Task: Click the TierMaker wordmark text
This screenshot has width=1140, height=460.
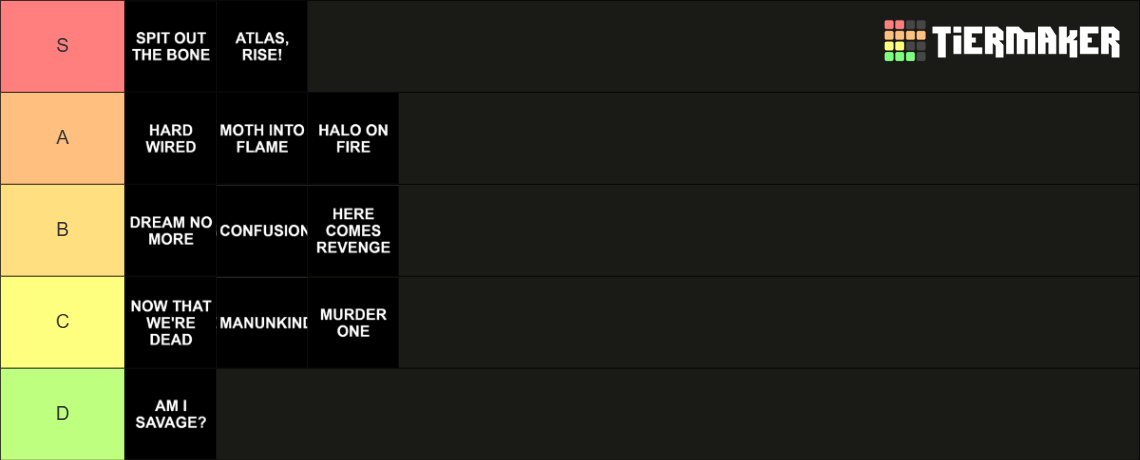Action: click(x=1026, y=41)
